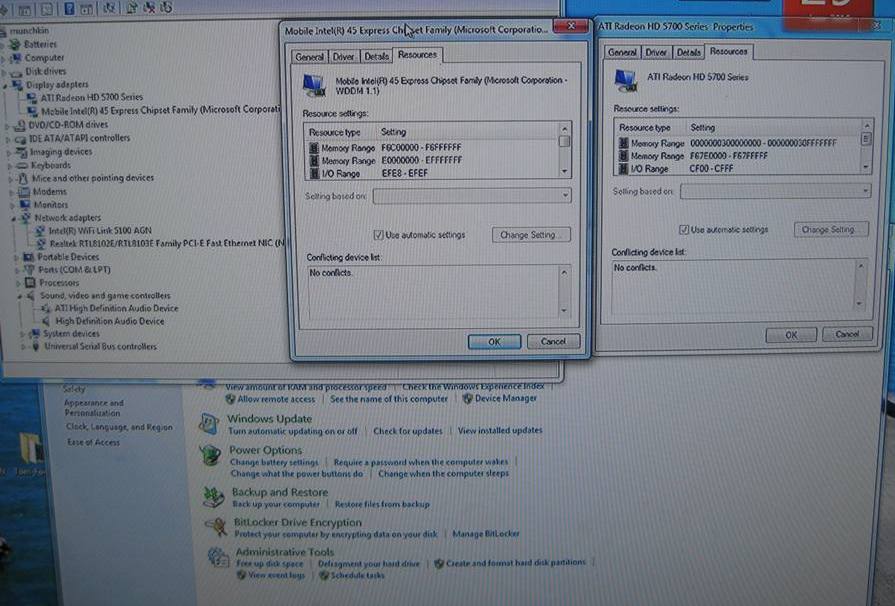Click the ATI High Definition Audio Device icon
The image size is (895, 606).
coord(45,309)
